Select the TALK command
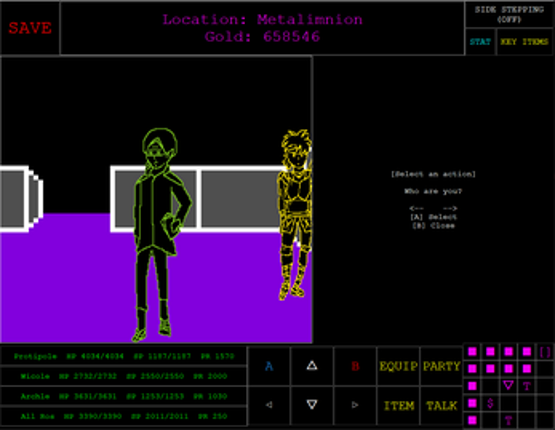 [x=441, y=406]
